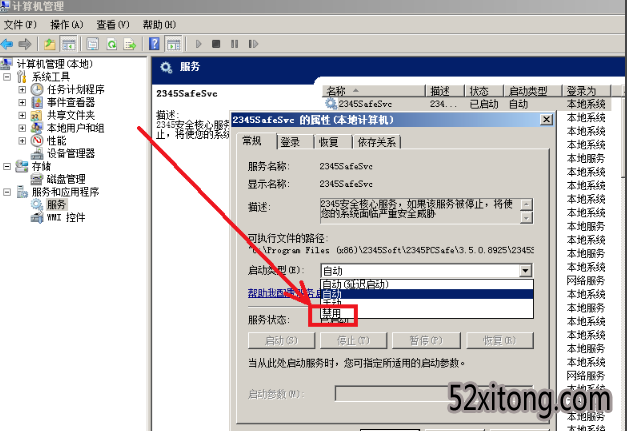Expand the 共享文件夹 node
627x431 pixels.
pos(22,115)
